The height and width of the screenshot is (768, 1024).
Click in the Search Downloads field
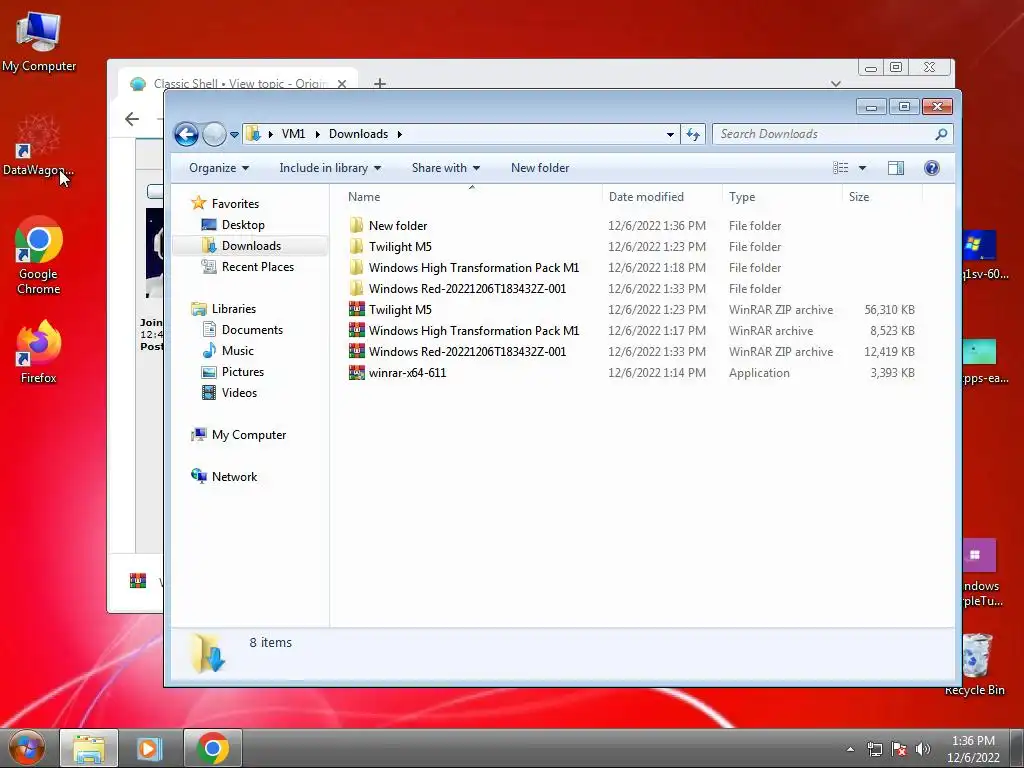click(833, 134)
